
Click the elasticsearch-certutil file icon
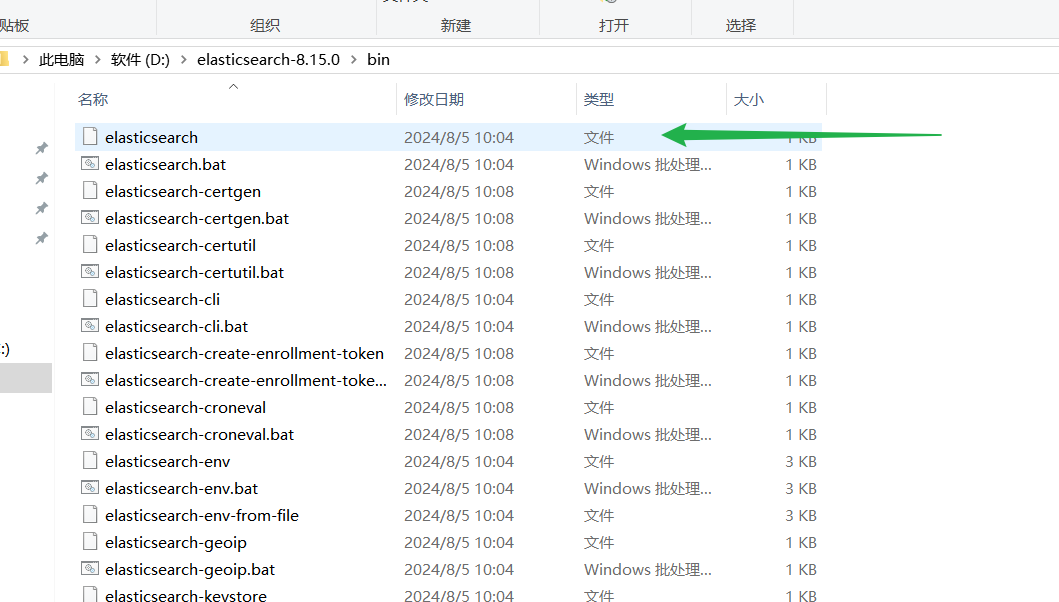click(90, 245)
